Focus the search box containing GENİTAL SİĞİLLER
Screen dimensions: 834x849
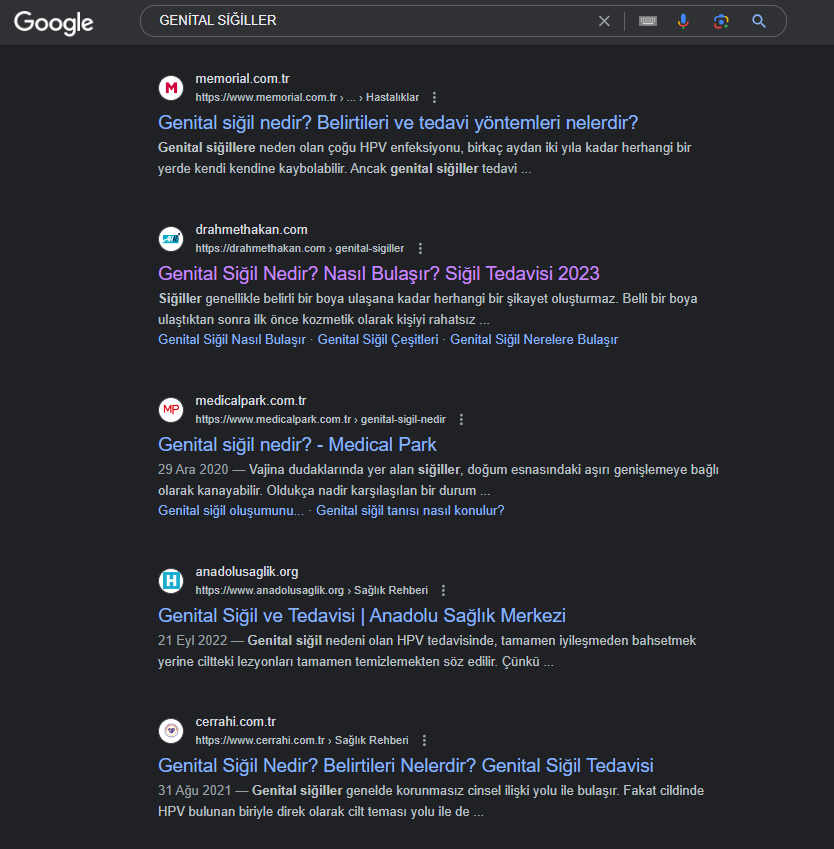[x=374, y=21]
